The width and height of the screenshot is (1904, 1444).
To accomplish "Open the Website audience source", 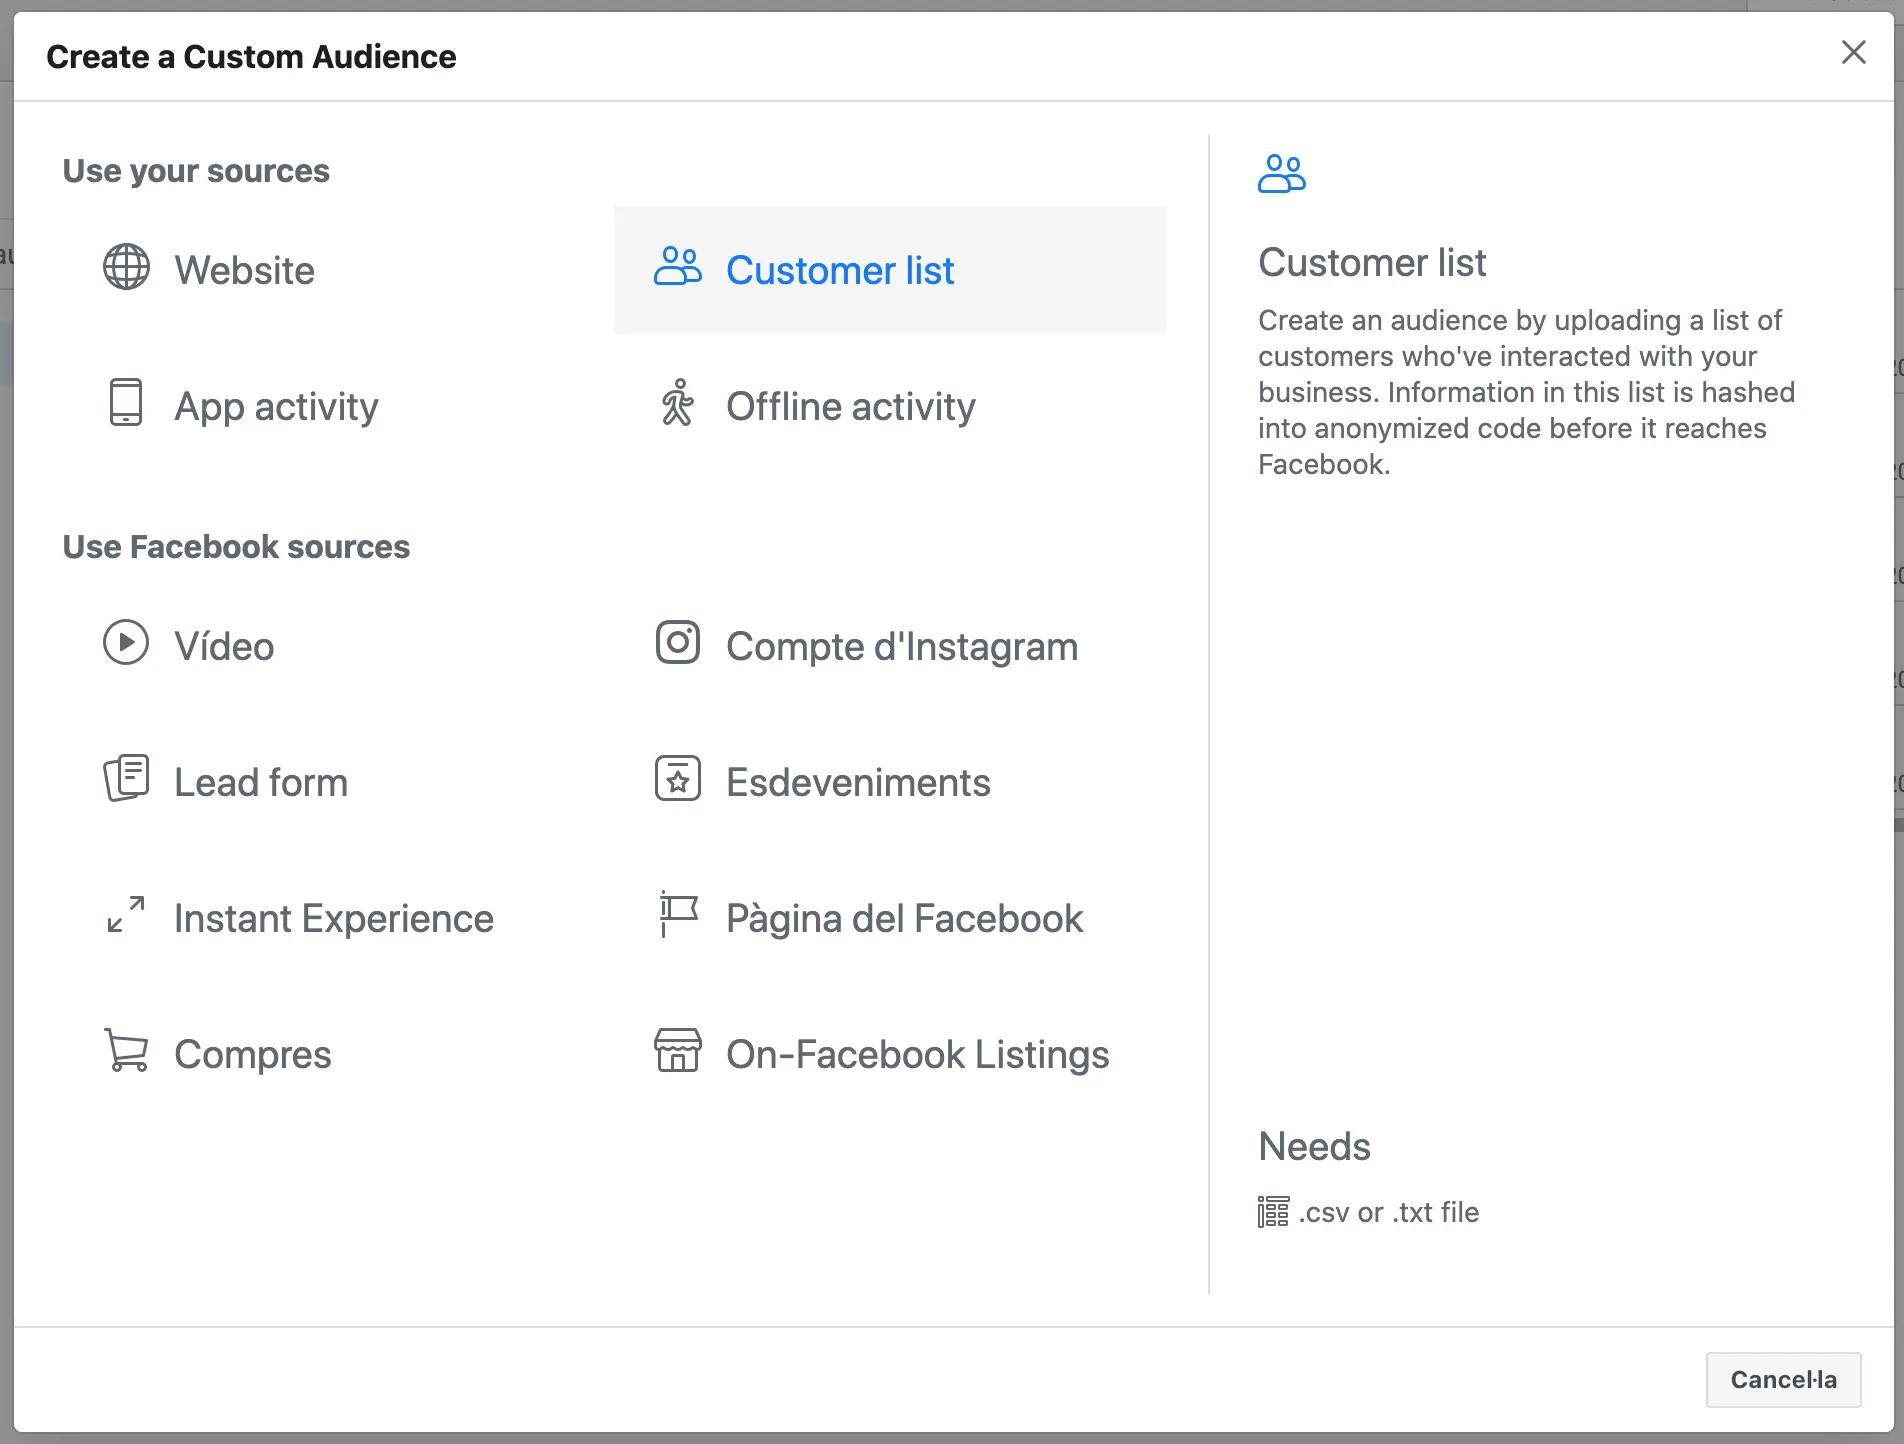I will [243, 269].
